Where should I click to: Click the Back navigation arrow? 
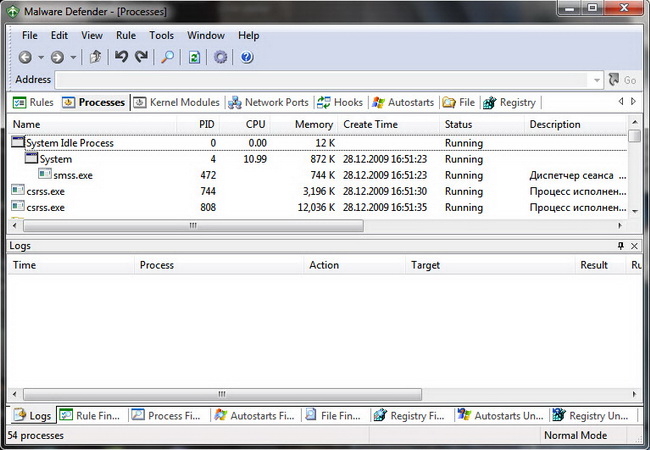[24, 58]
